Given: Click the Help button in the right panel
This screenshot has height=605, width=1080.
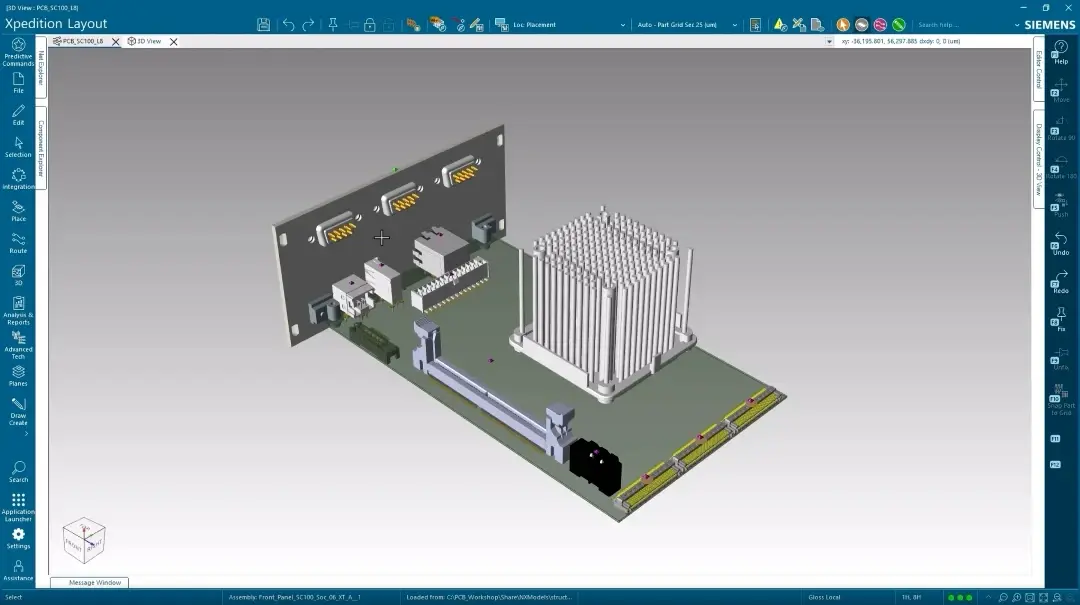Looking at the screenshot, I should [1061, 52].
